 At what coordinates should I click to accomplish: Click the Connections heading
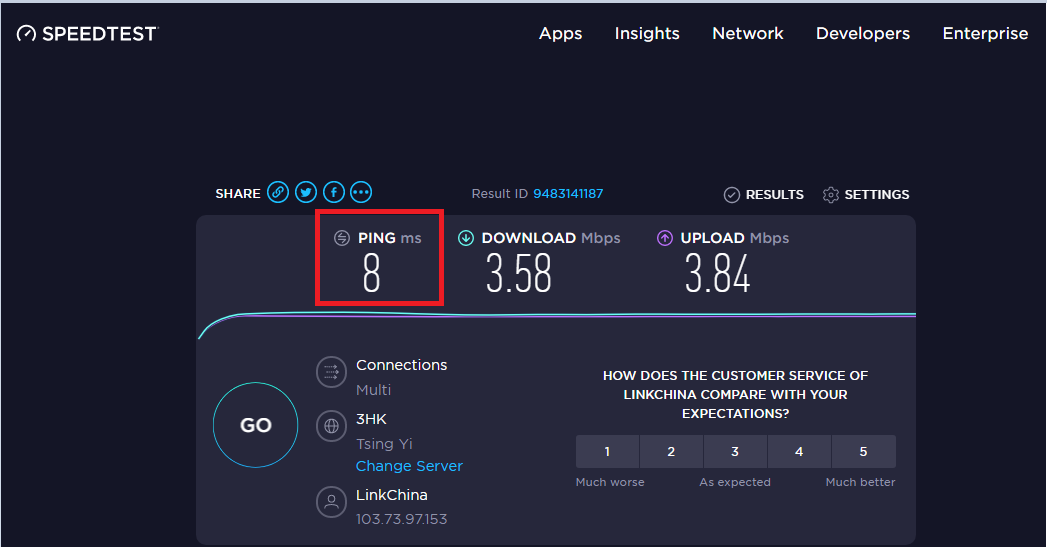401,365
